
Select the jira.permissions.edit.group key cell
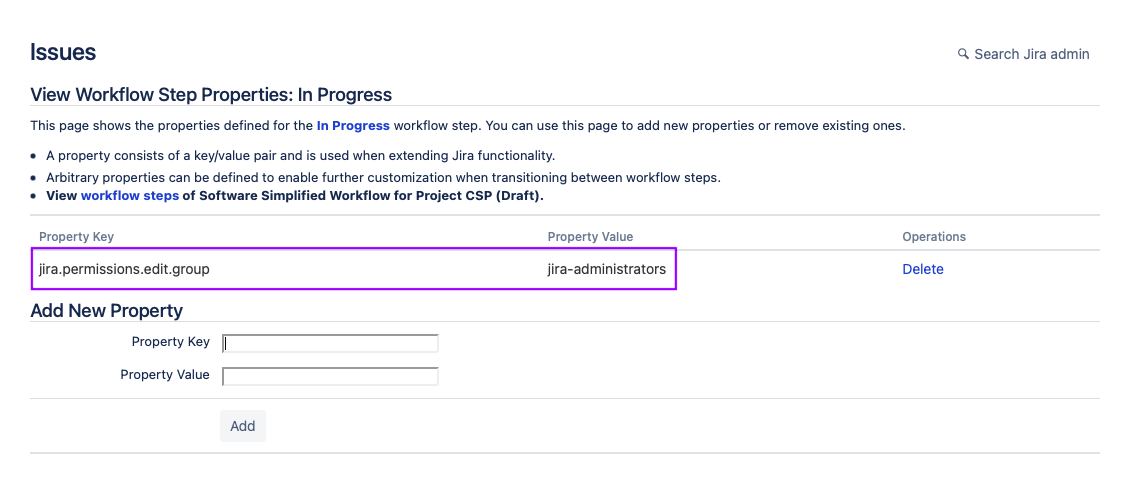click(x=124, y=269)
